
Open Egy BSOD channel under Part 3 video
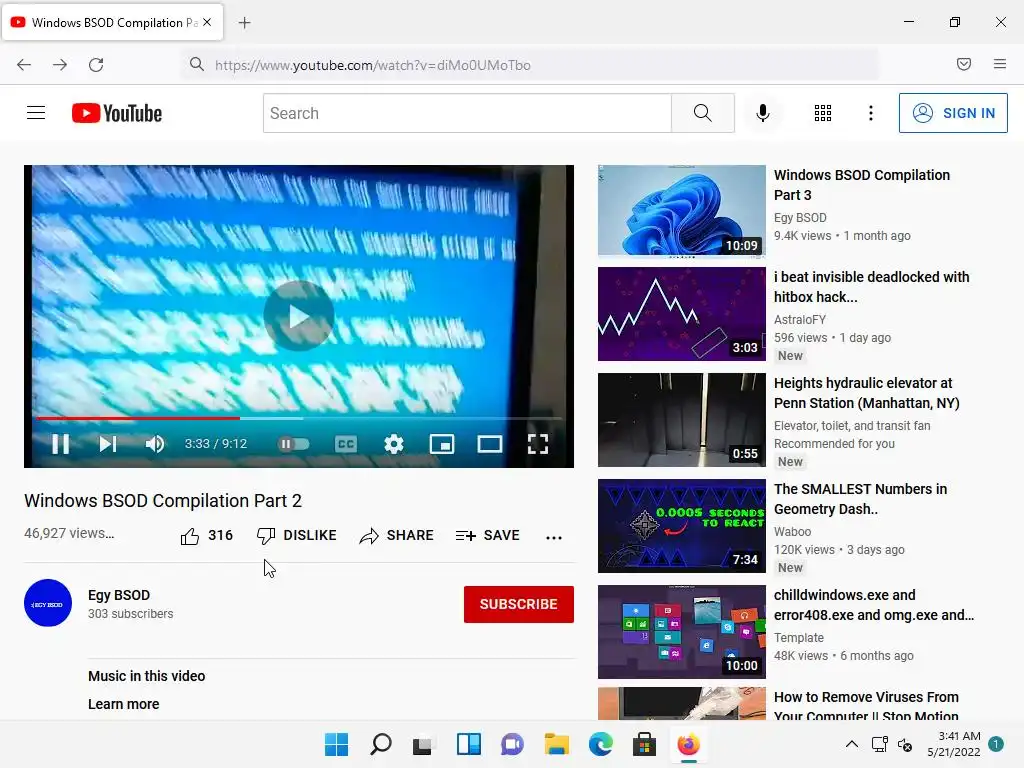(800, 217)
